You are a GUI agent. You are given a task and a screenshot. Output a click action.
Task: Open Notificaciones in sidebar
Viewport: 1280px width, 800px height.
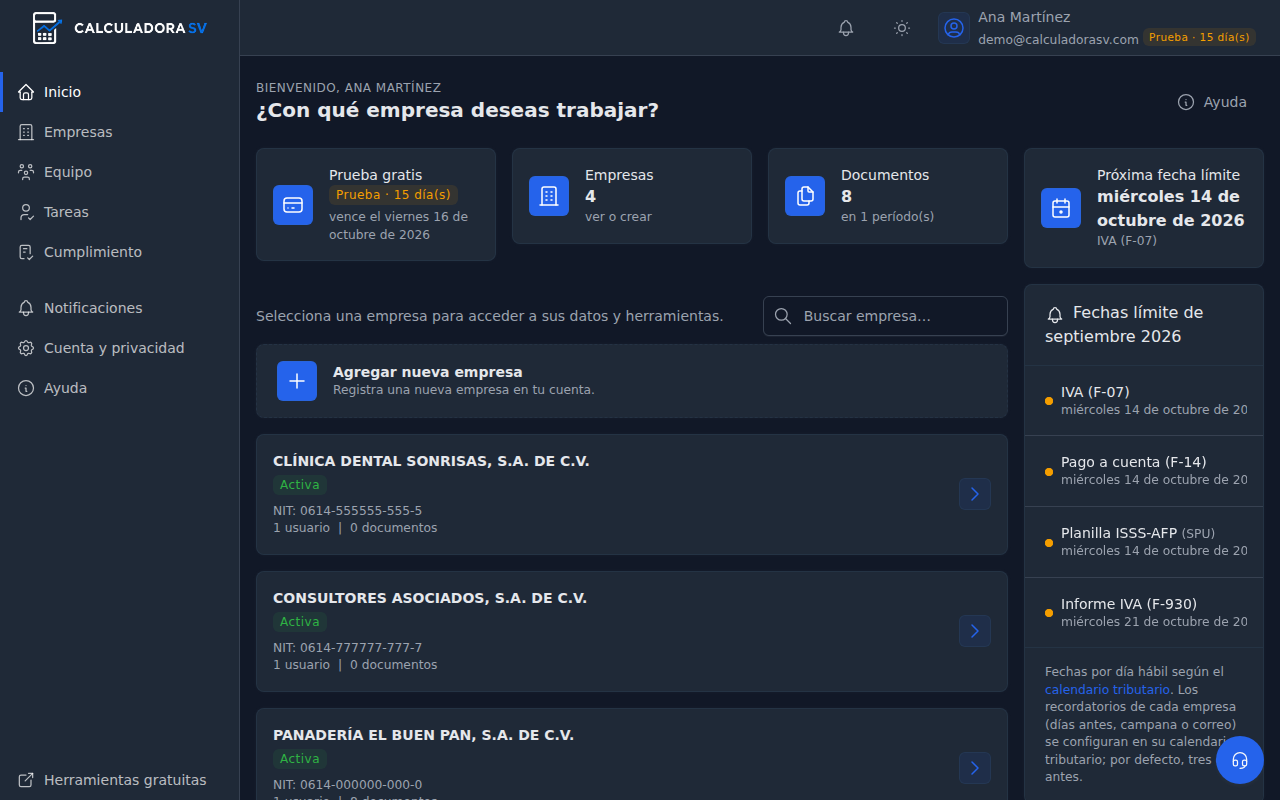tap(120, 308)
